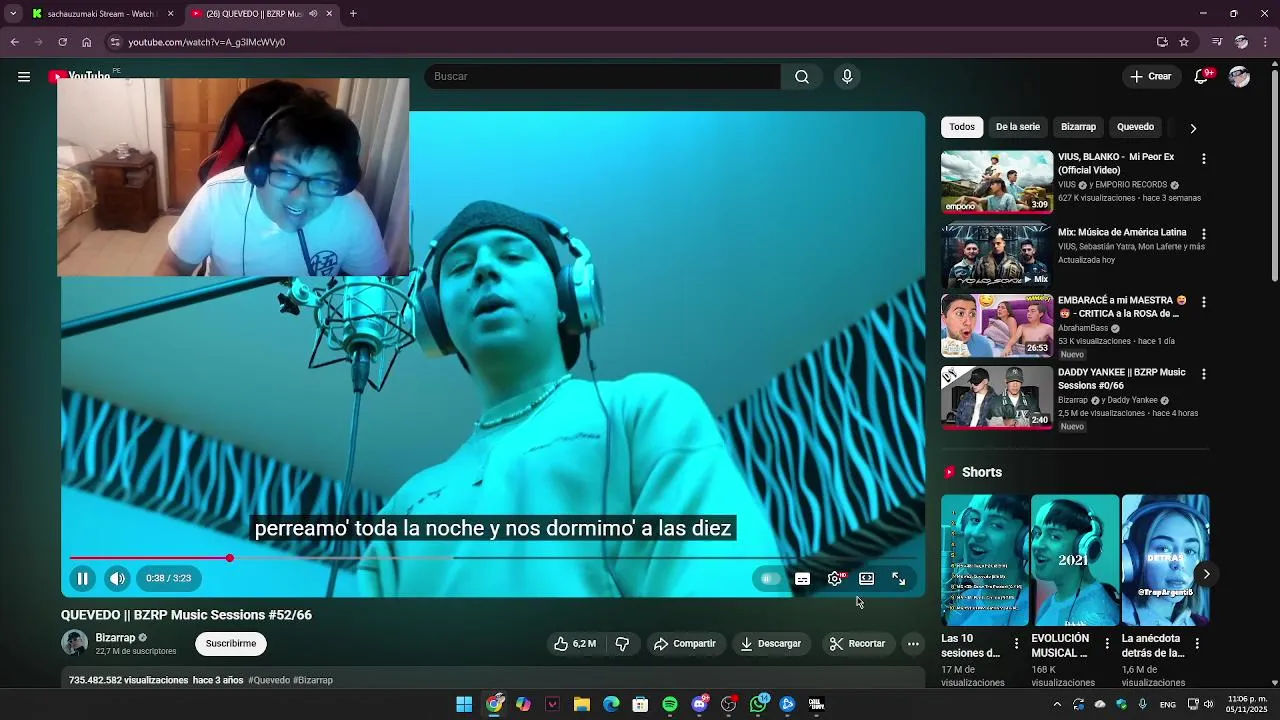Screen dimensions: 1280x720
Task: Dislike the video
Action: [622, 644]
